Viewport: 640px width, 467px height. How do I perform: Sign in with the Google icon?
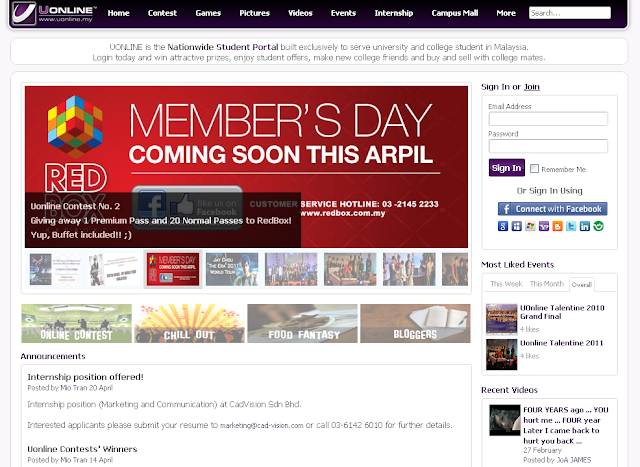click(x=503, y=226)
